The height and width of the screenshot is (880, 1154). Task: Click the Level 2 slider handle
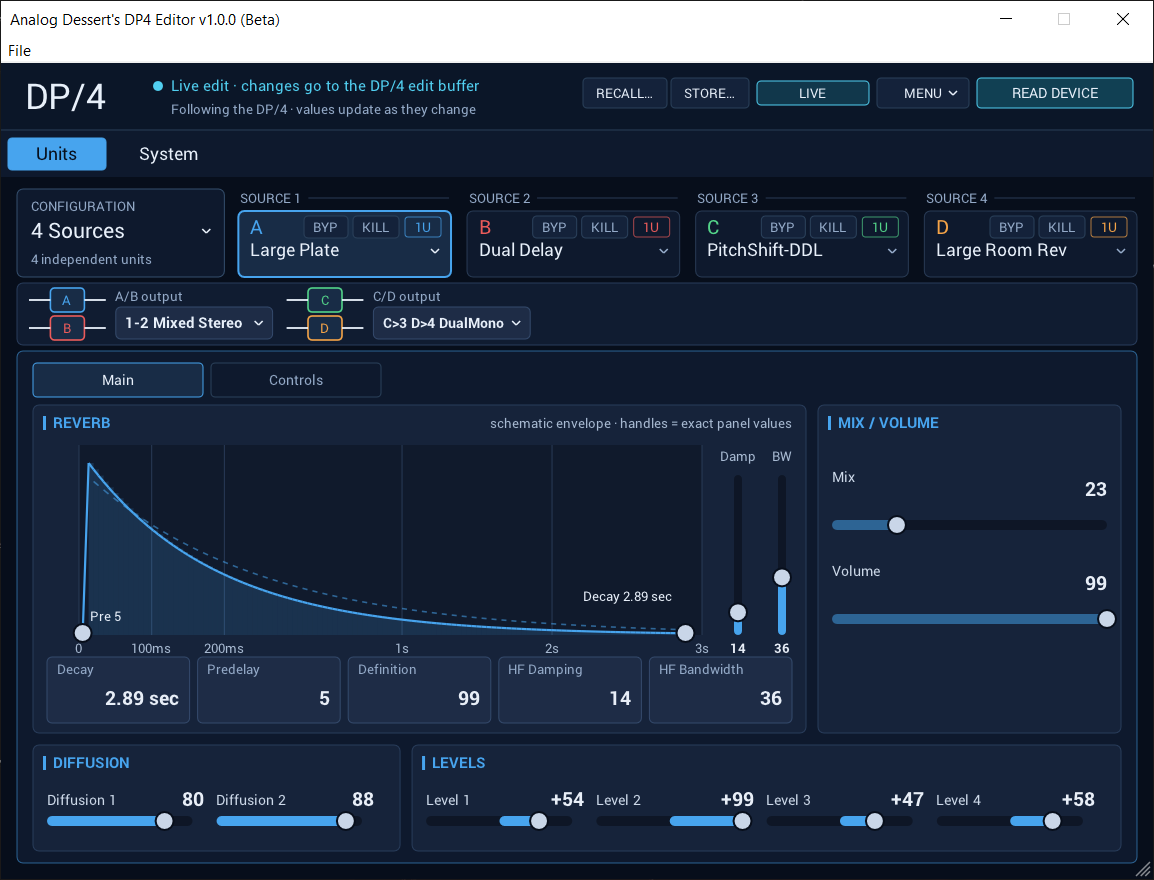click(x=742, y=821)
